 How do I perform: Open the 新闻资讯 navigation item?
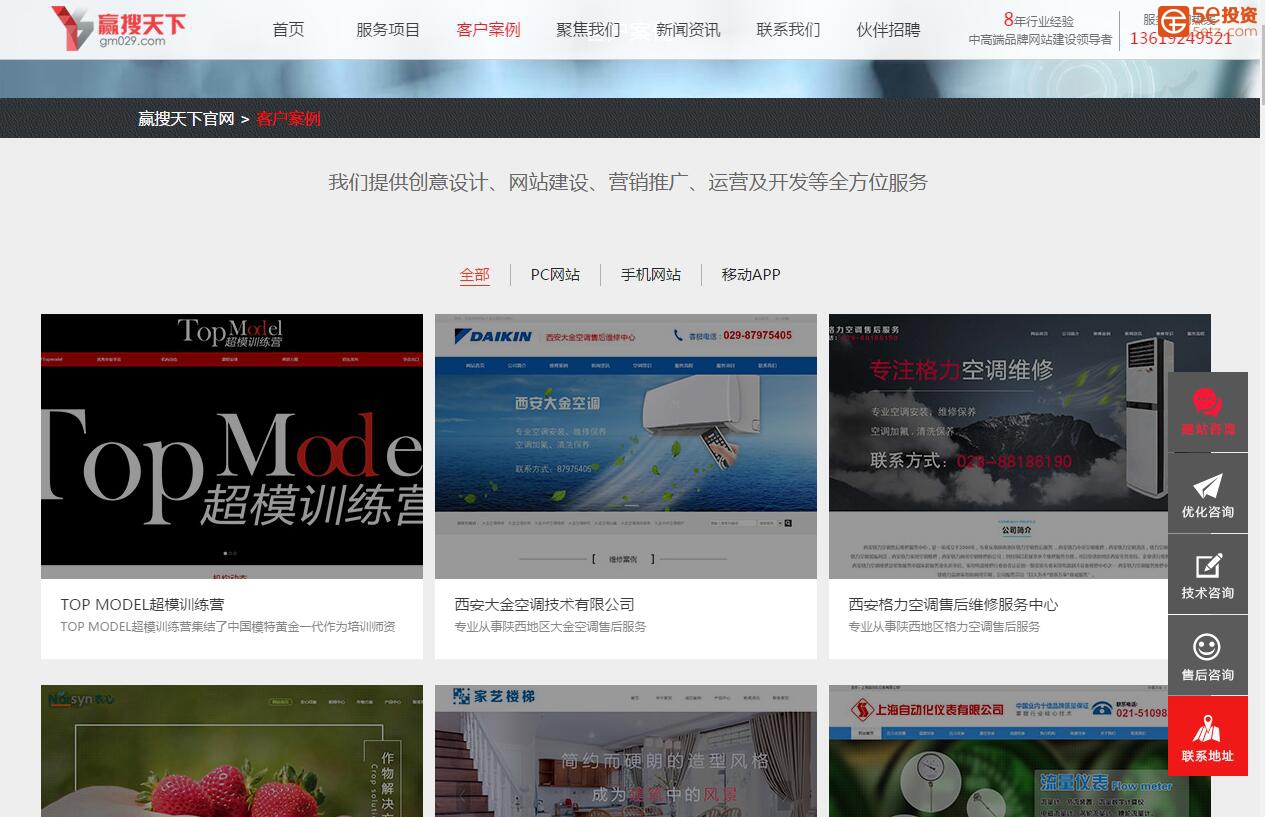pyautogui.click(x=688, y=30)
